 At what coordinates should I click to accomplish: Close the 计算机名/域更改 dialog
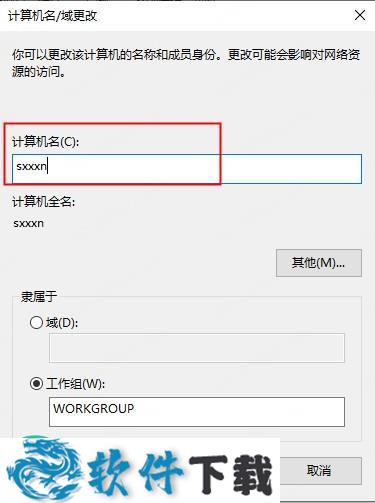360,15
